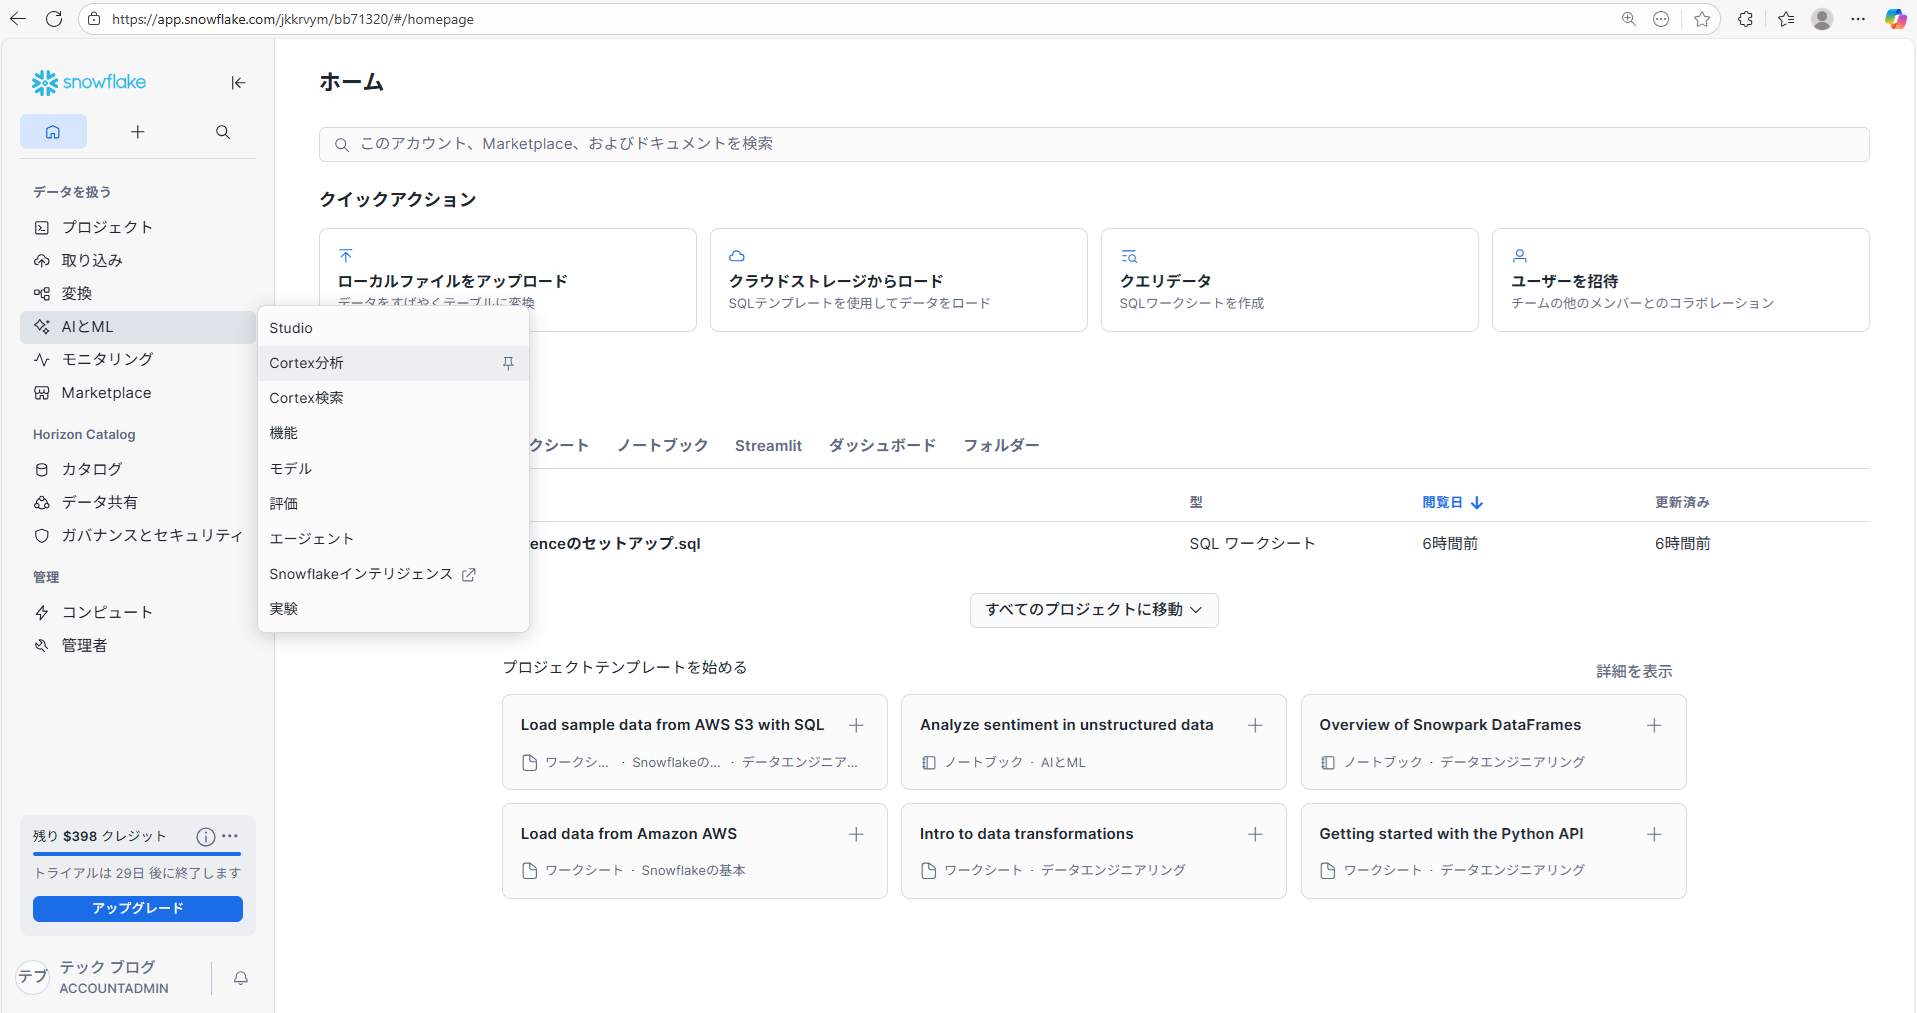This screenshot has height=1013, width=1917.
Task: Switch to the ノートブック tab
Action: [x=662, y=445]
